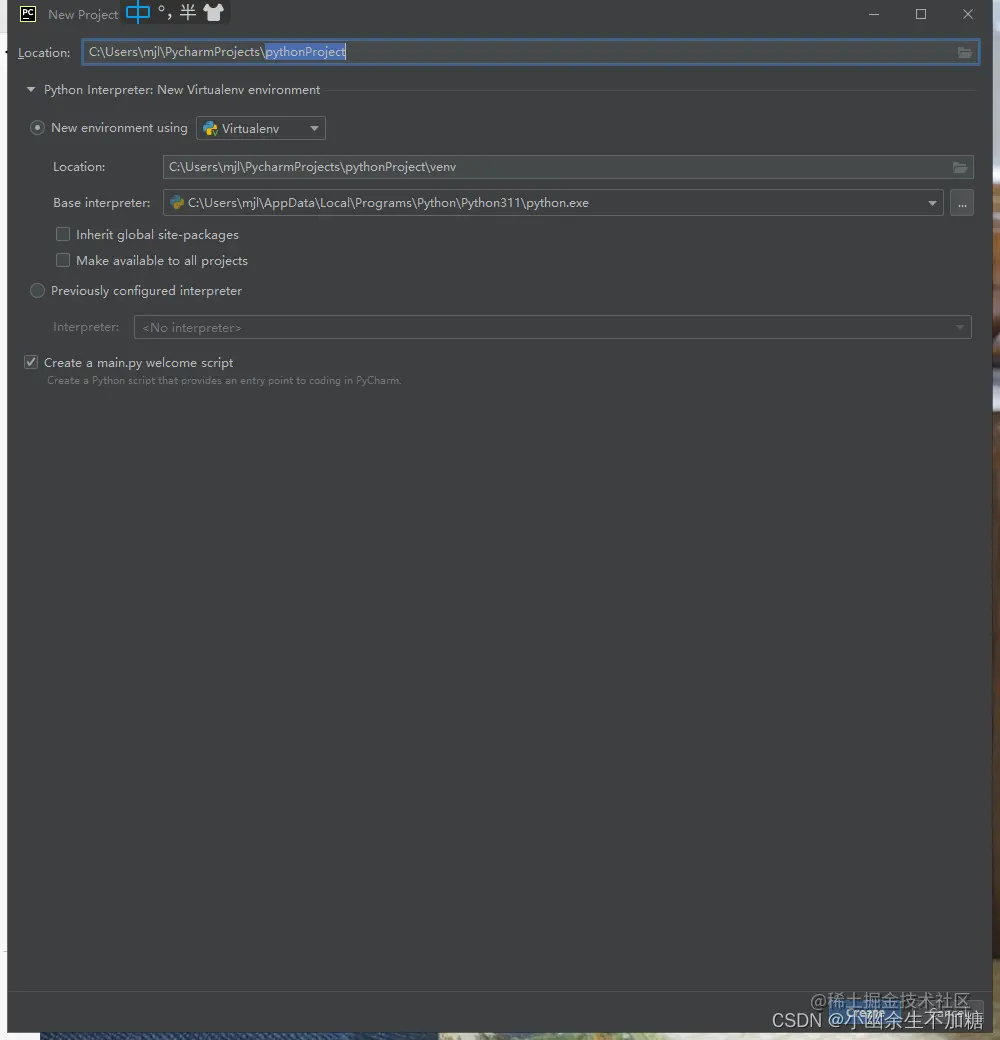Click the 'Python Interpreter: New Virtualenv environment' heading
The height and width of the screenshot is (1040, 1000).
point(182,90)
